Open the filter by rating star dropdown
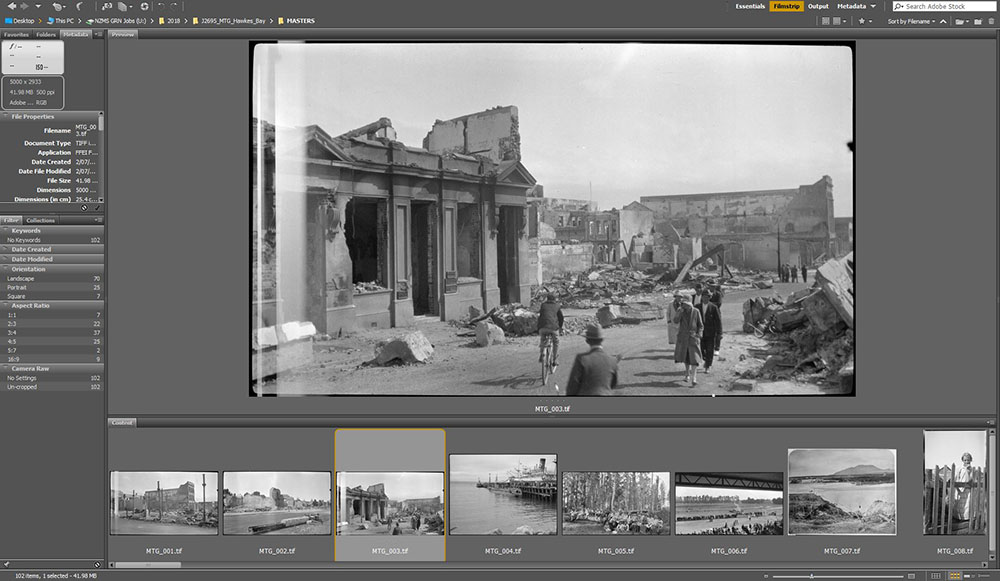1000x581 pixels. (864, 20)
